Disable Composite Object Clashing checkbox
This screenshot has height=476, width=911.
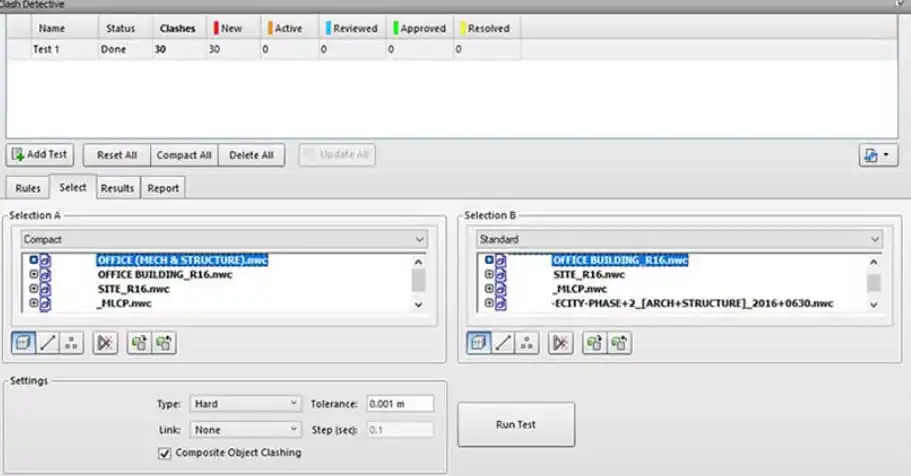pos(164,453)
